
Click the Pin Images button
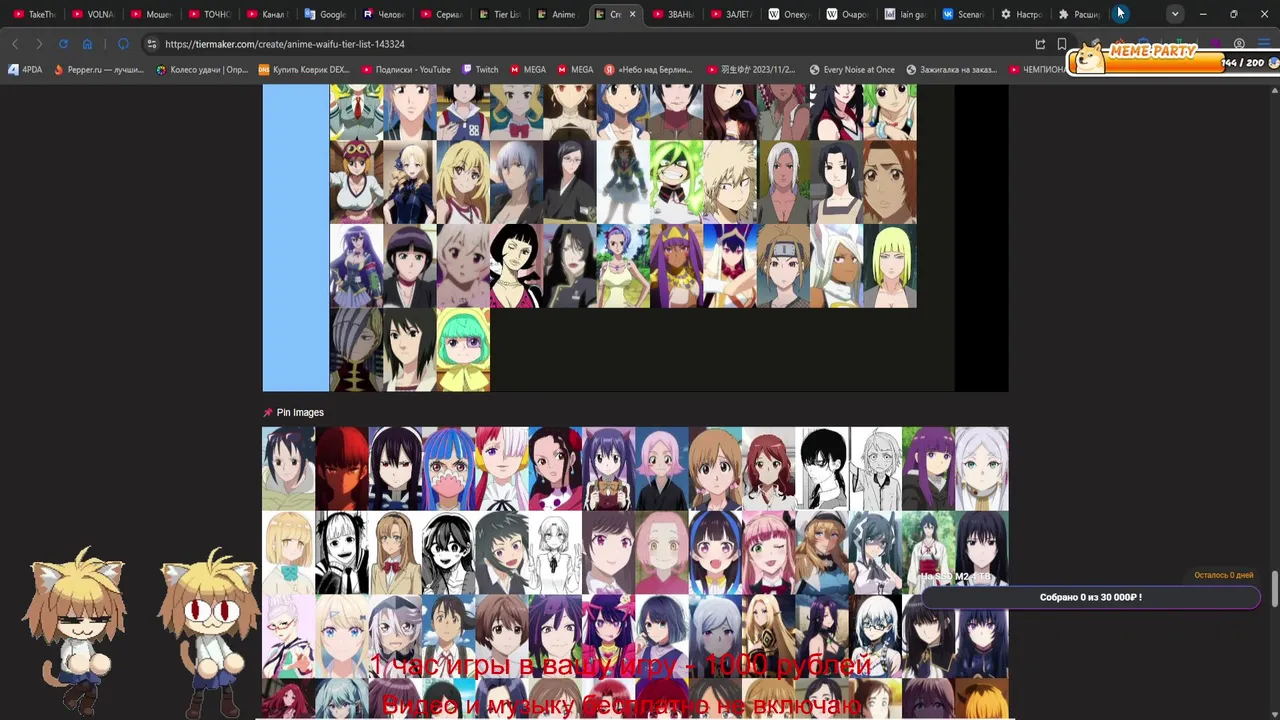tap(293, 412)
